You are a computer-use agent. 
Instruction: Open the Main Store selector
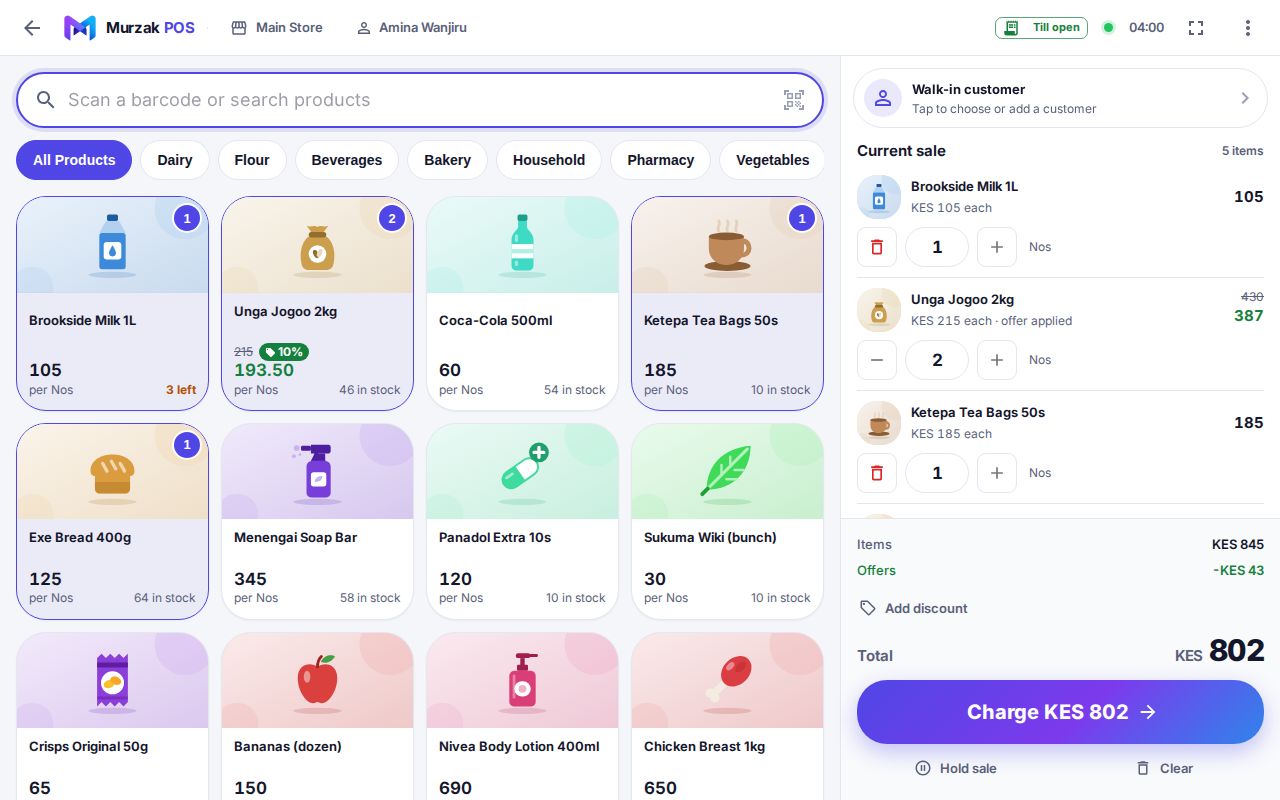[x=277, y=28]
